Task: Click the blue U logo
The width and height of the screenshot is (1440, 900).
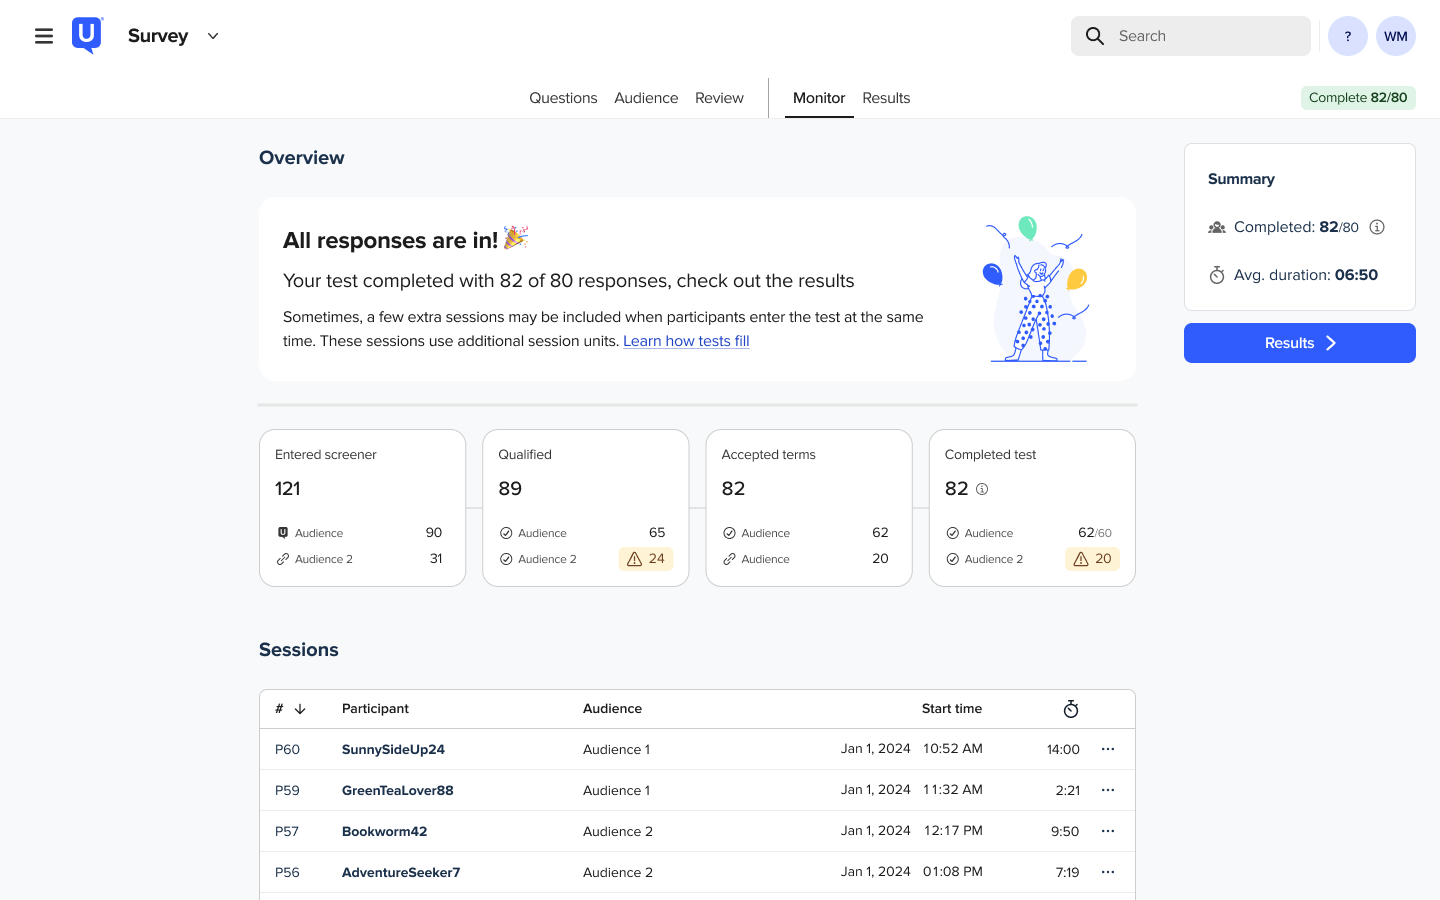Action: click(x=87, y=35)
